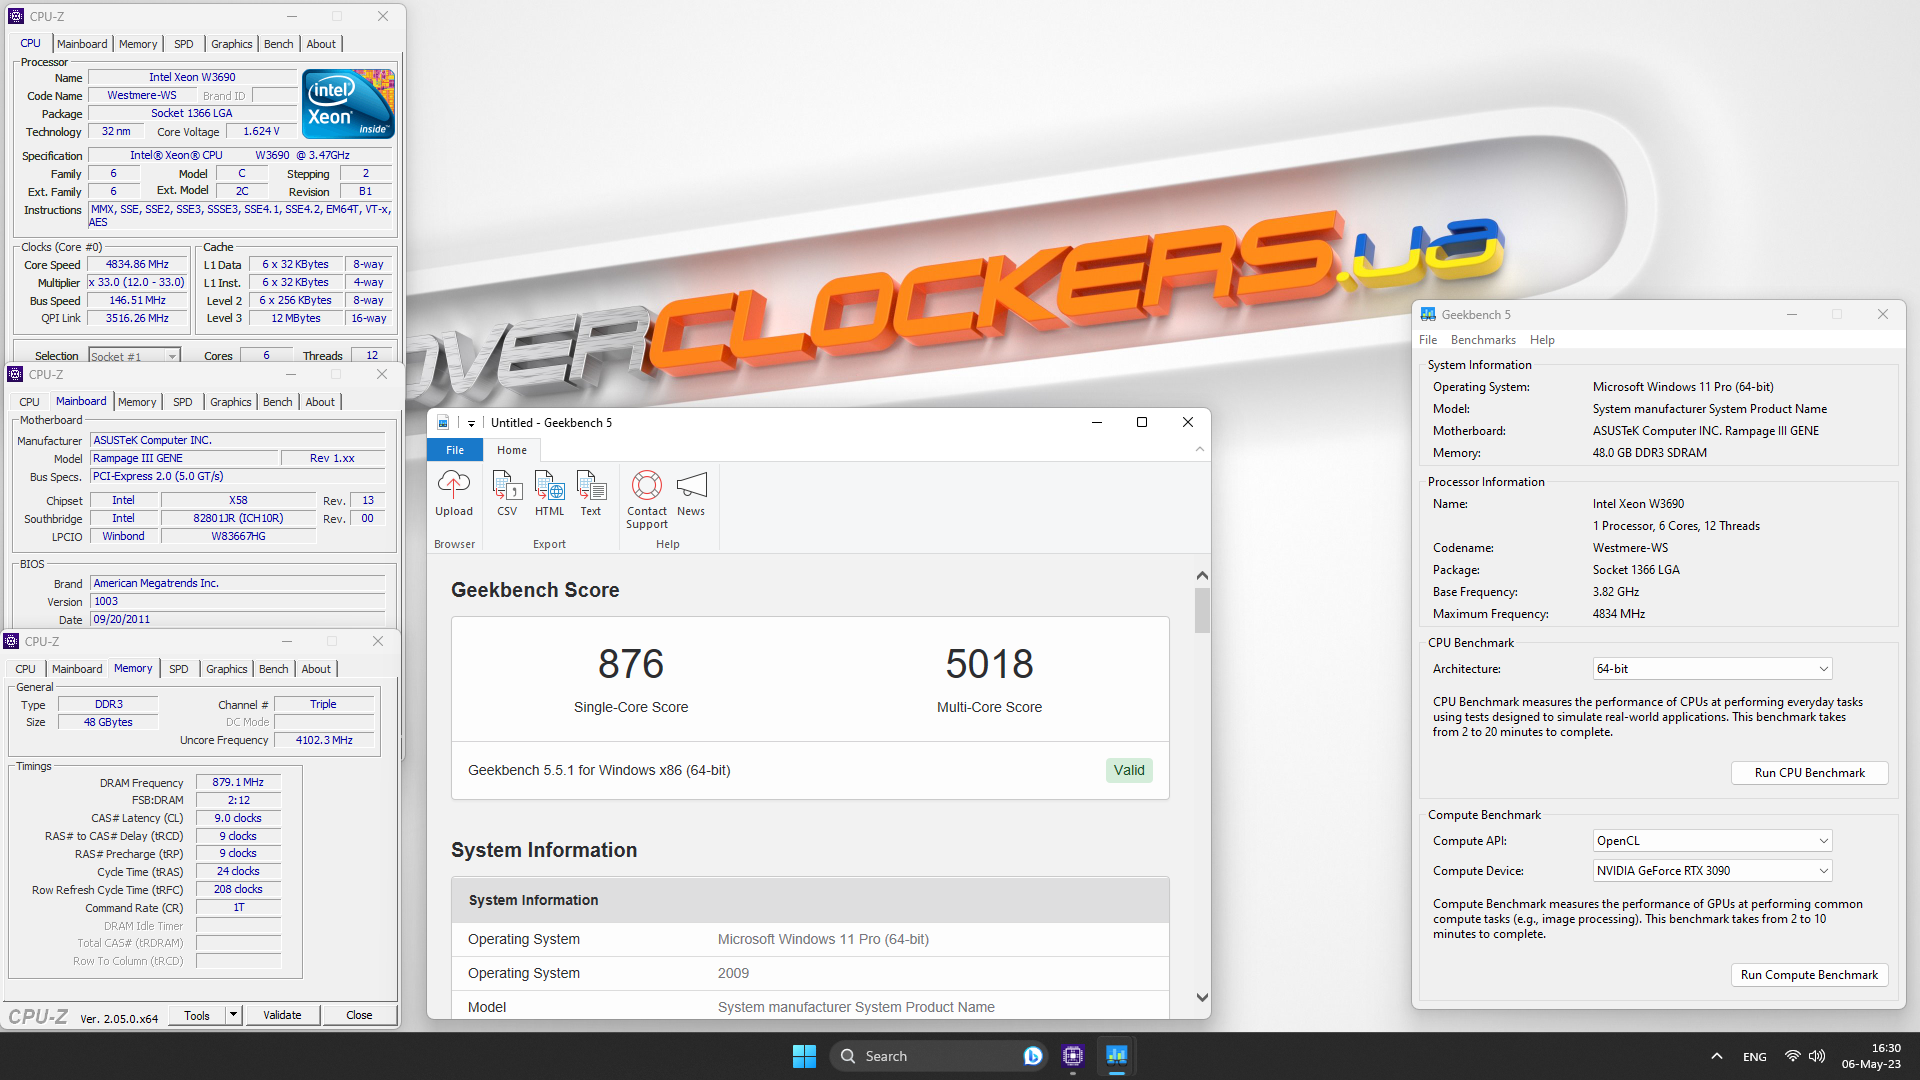Click the CPU-Z Close button

(359, 1015)
